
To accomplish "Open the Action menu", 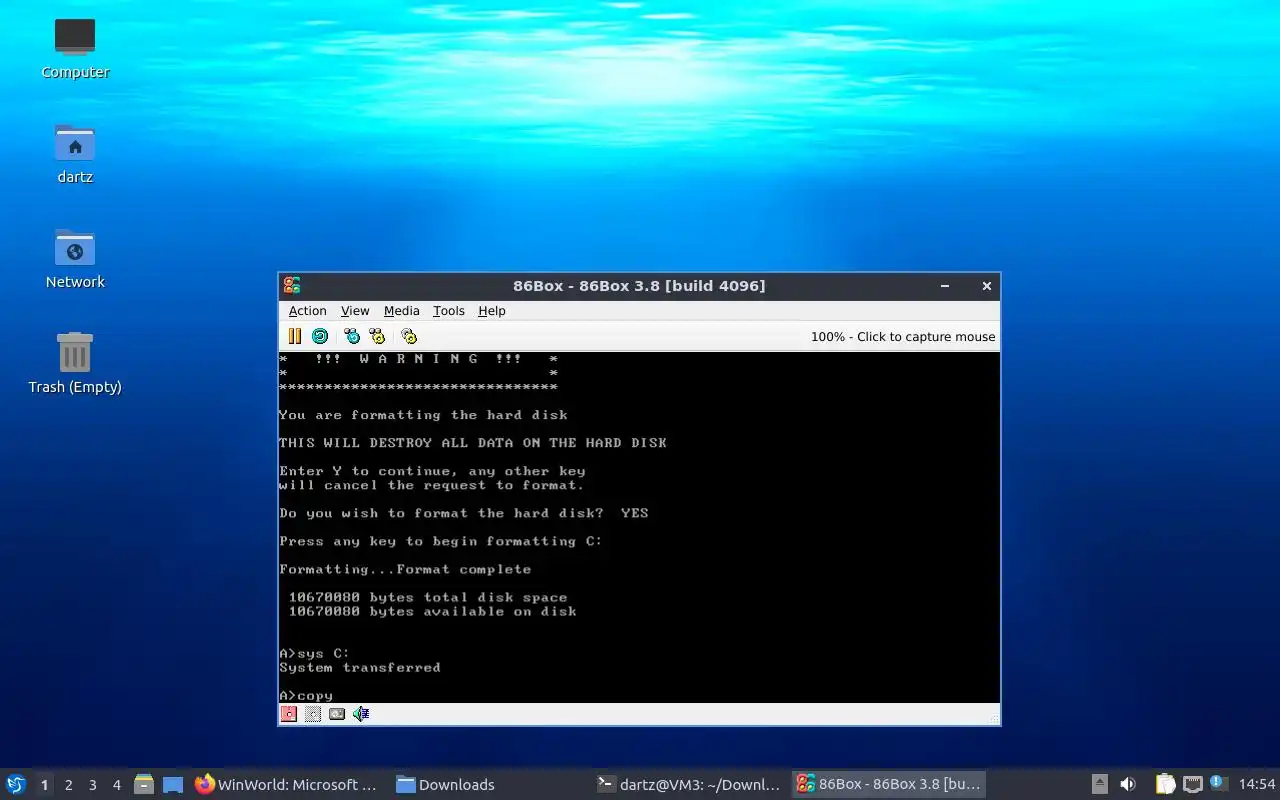I will click(x=308, y=311).
